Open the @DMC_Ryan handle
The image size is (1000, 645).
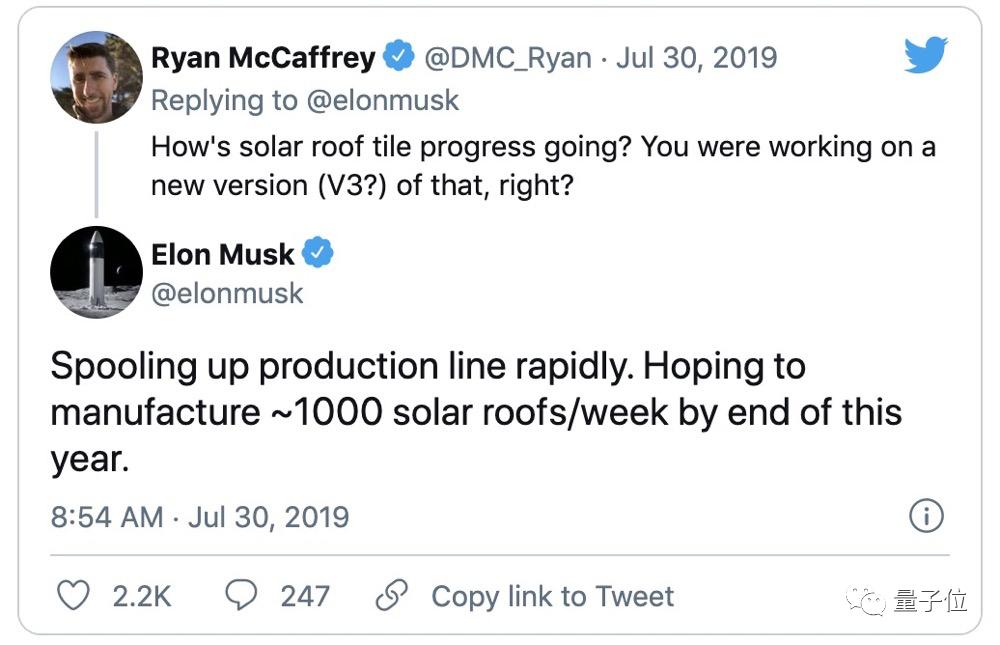508,58
